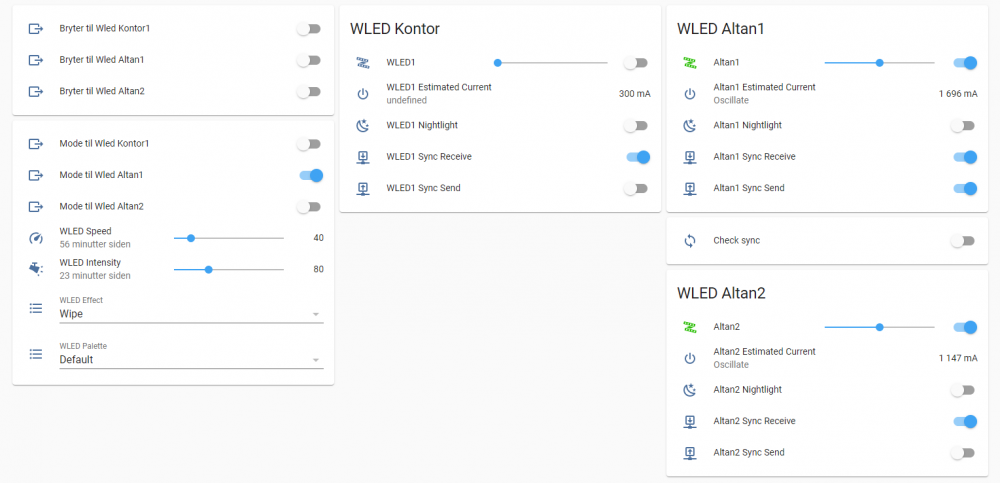Open the WLED Effect dropdown
The width and height of the screenshot is (1000, 483).
(191, 314)
